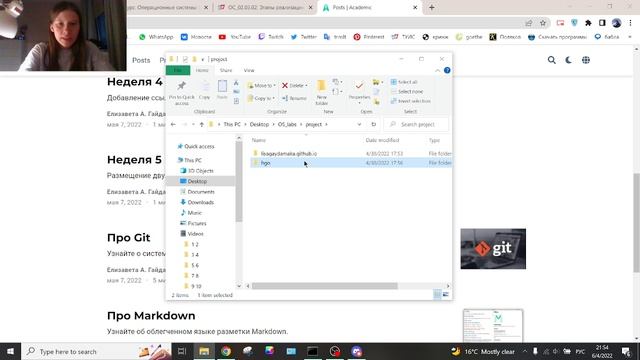
Task: Open Chrome three-dot menu
Action: click(630, 23)
